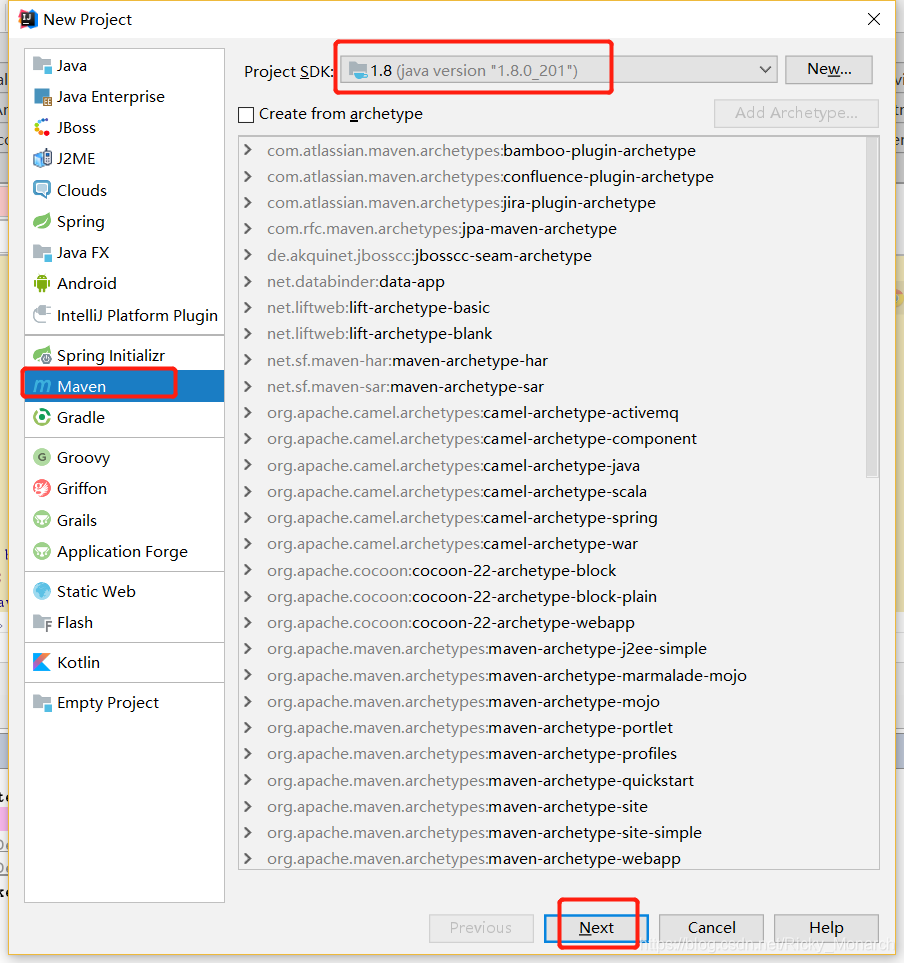Select camel-archetype-scala in list

pyautogui.click(x=457, y=491)
